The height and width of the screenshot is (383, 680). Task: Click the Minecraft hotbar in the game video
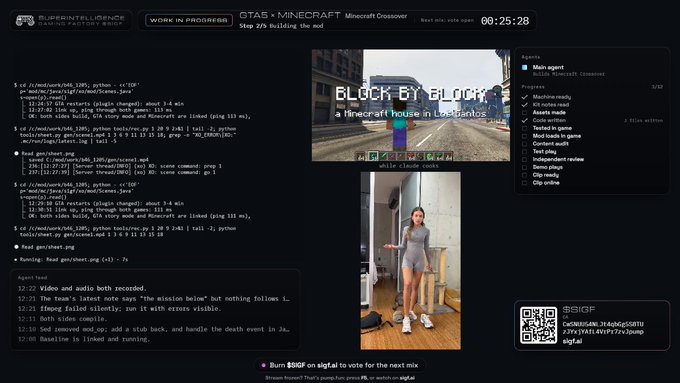point(404,156)
